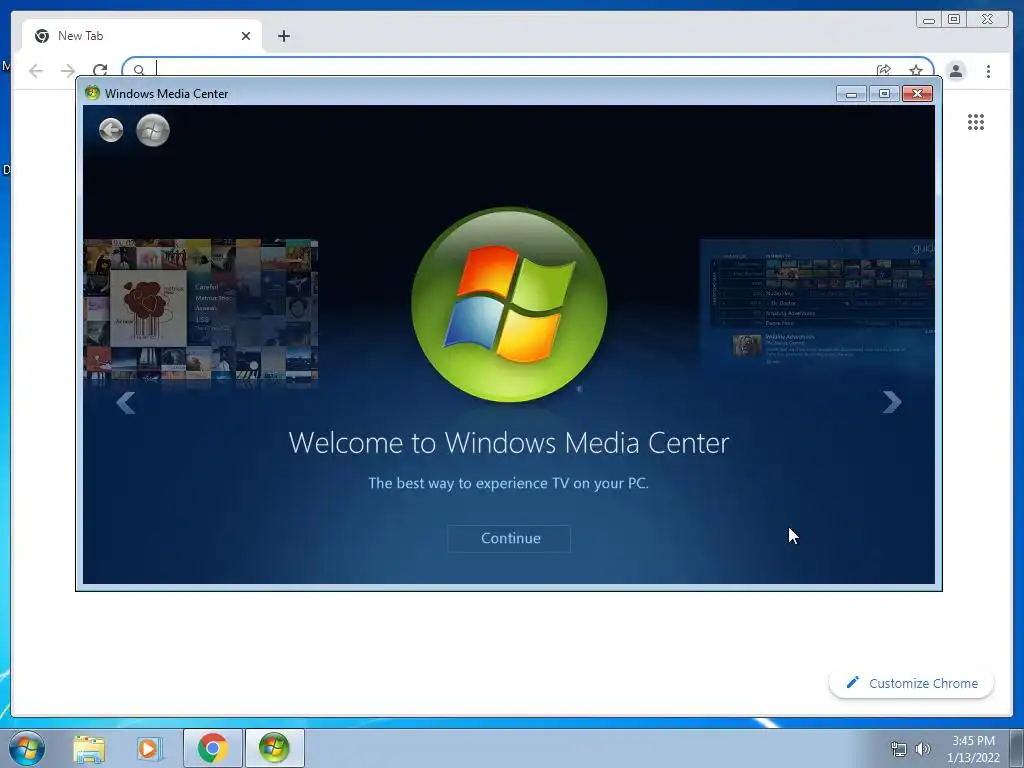
Task: Select the music library album collage thumbnail
Action: 201,310
